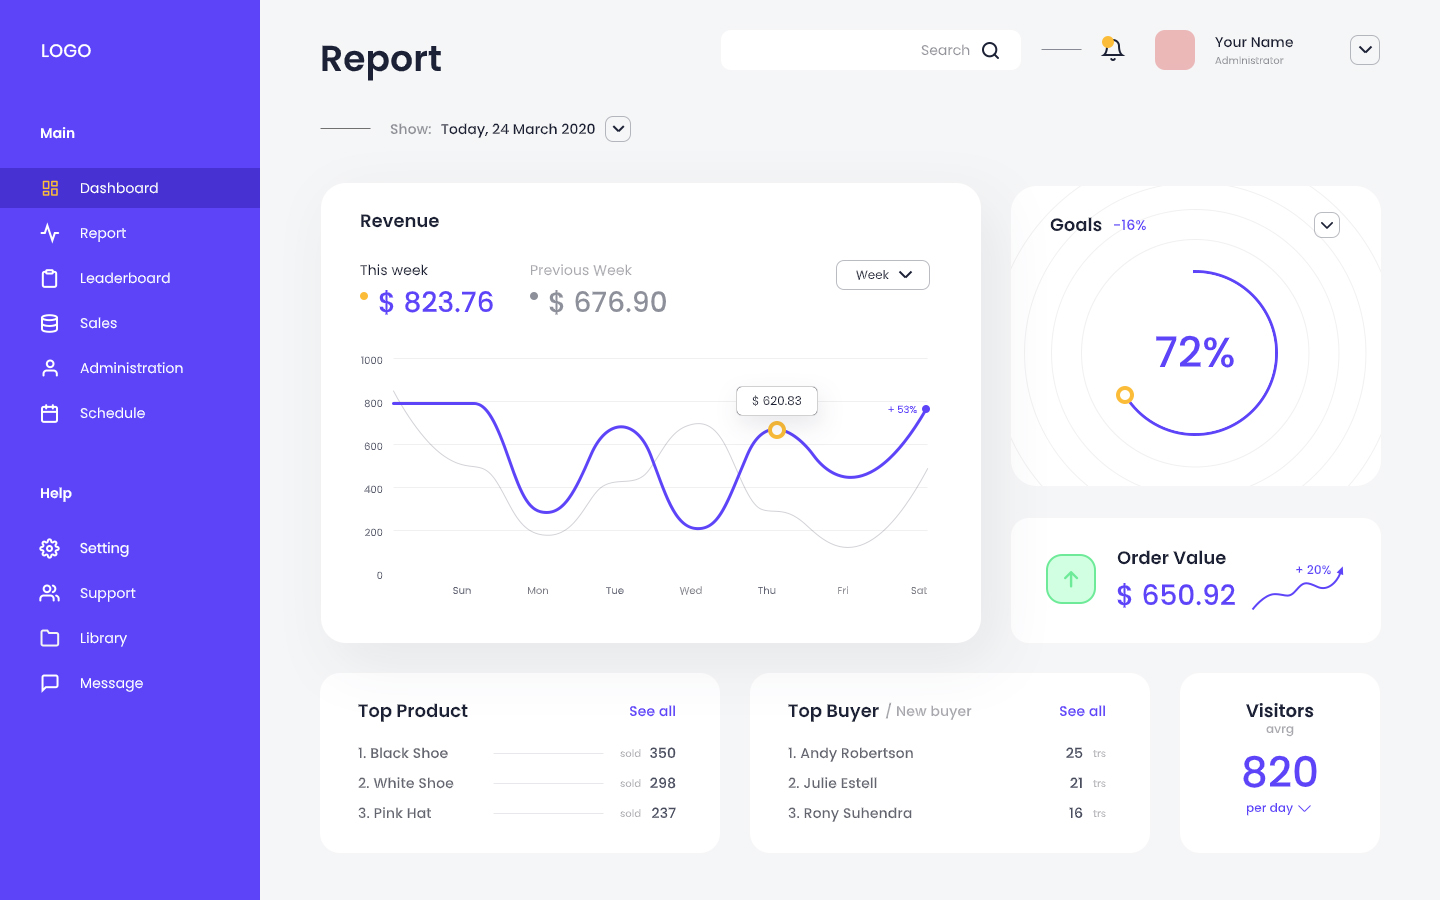Click the search magnifier icon
This screenshot has width=1440, height=900.
coord(990,49)
